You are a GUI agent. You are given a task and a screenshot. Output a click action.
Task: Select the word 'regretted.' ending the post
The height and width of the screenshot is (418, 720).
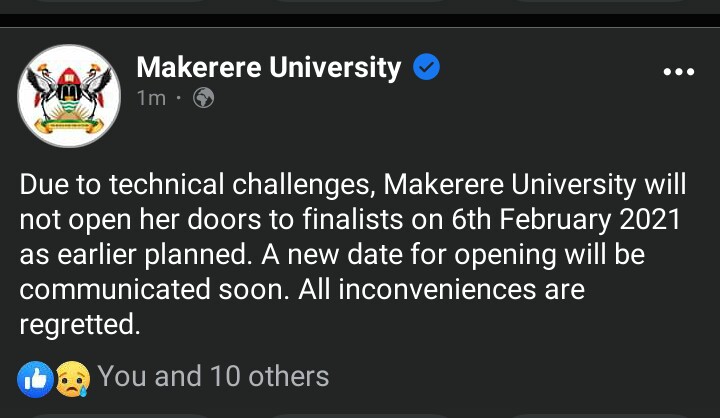pyautogui.click(x=80, y=325)
